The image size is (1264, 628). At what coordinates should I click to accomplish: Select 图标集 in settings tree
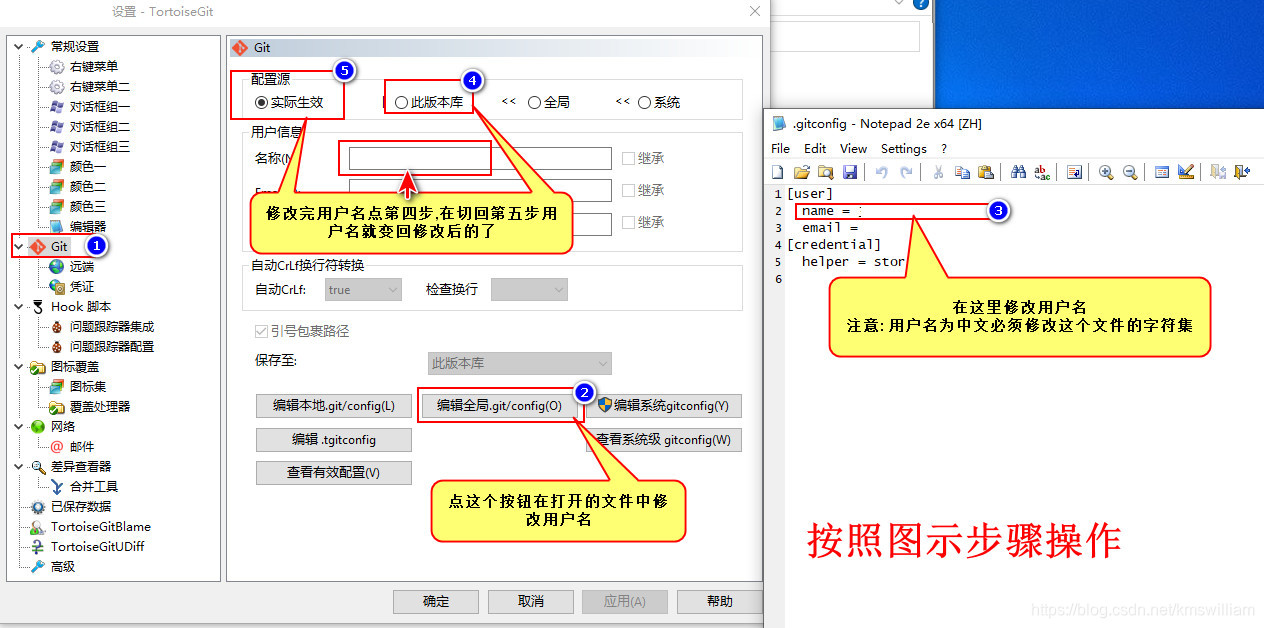coord(87,386)
